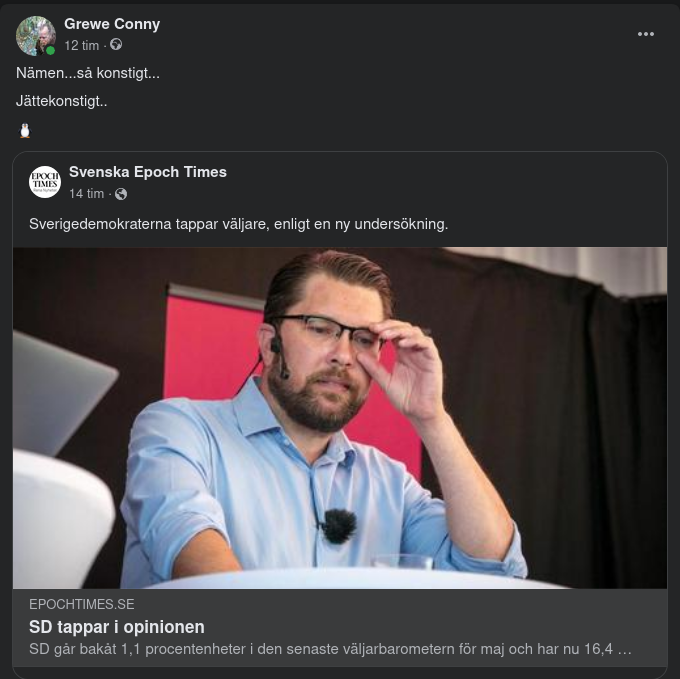Click the Jättekonstigt.. text line

pos(62,101)
